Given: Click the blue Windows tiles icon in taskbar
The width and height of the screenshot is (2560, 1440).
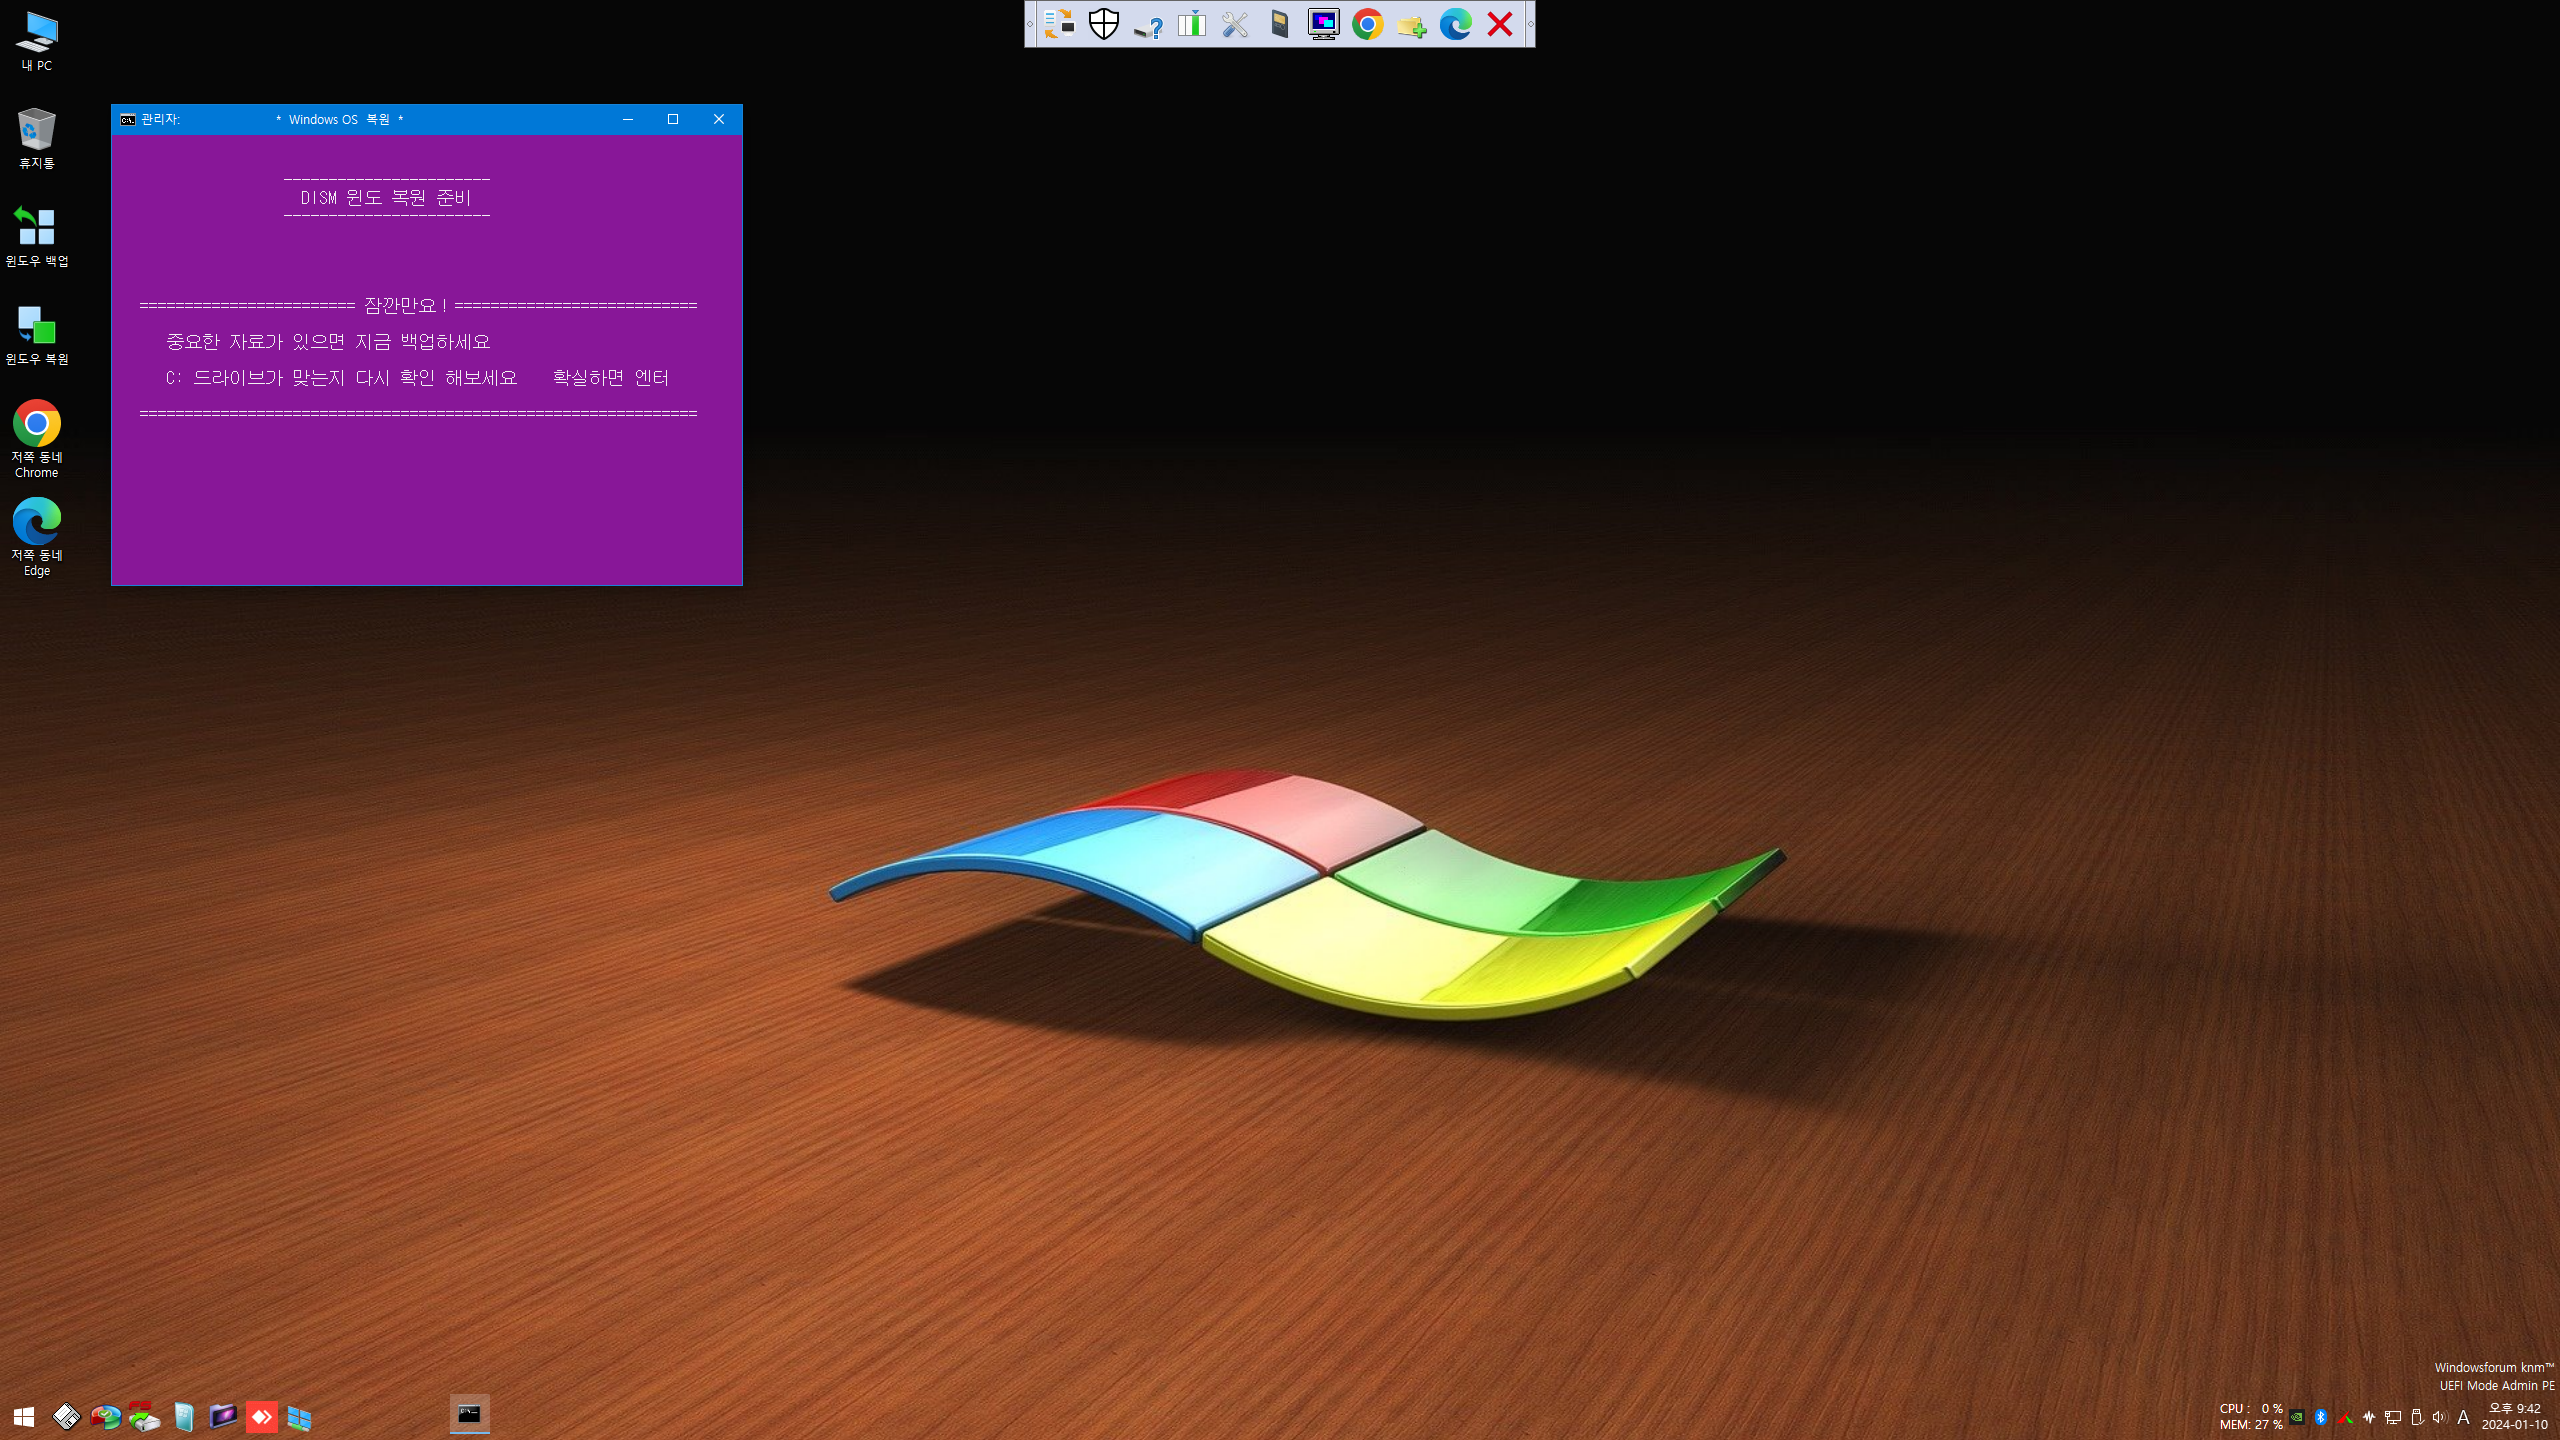Looking at the screenshot, I should (299, 1418).
